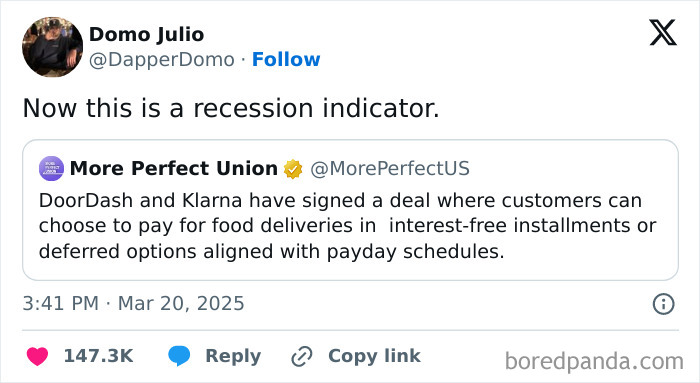Viewport: 700px width, 383px height.
Task: Open the More Perfect Union purple avatar
Action: pyautogui.click(x=51, y=168)
